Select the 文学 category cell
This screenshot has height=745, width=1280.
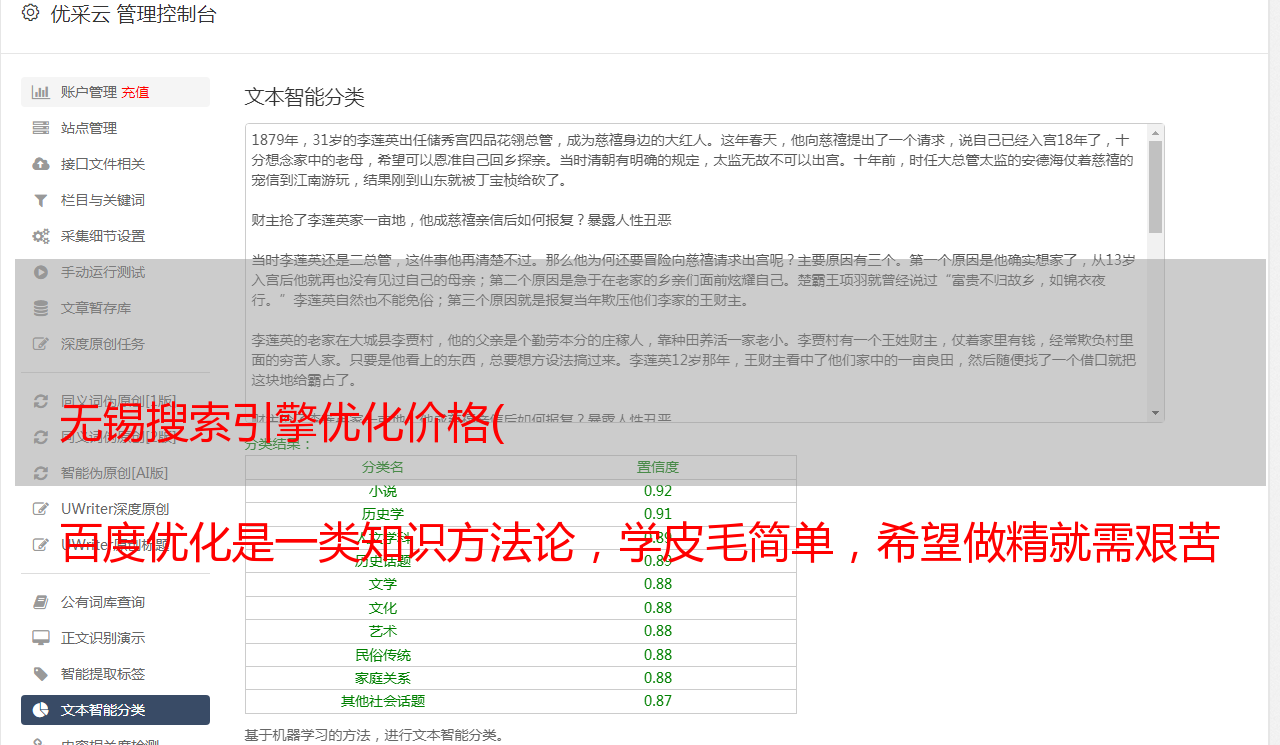pyautogui.click(x=383, y=584)
